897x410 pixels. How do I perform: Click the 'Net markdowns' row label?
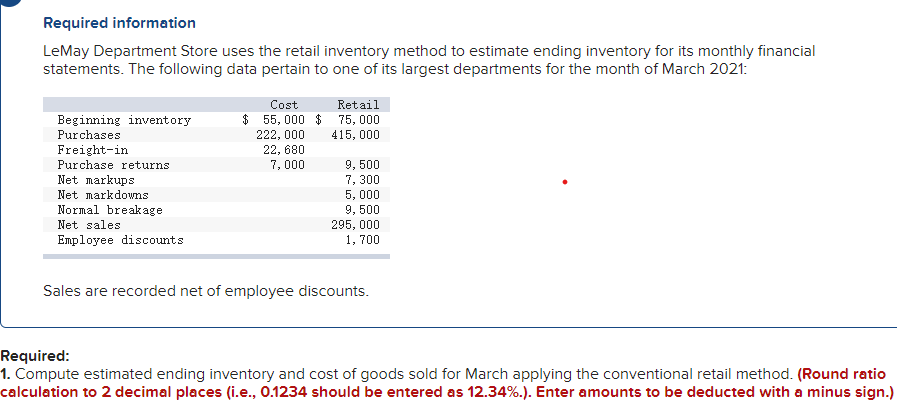click(103, 195)
